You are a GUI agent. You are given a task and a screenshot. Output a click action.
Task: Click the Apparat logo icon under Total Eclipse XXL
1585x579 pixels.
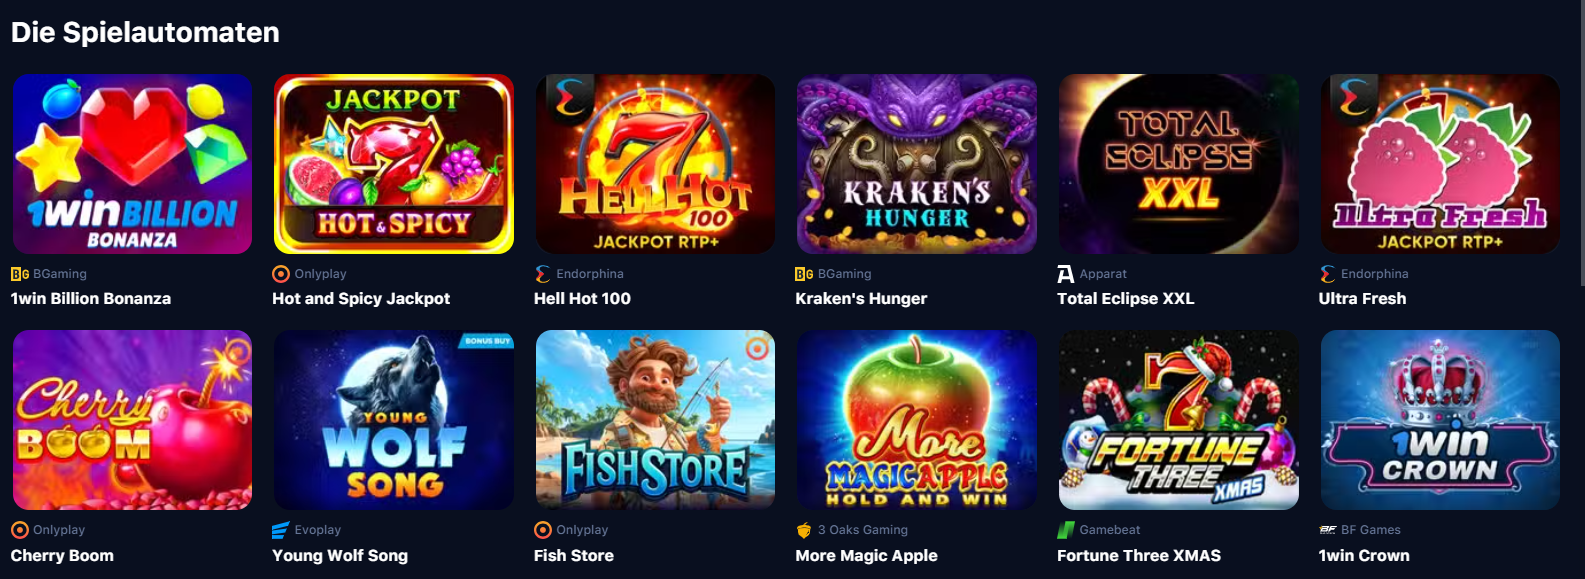coord(1066,274)
